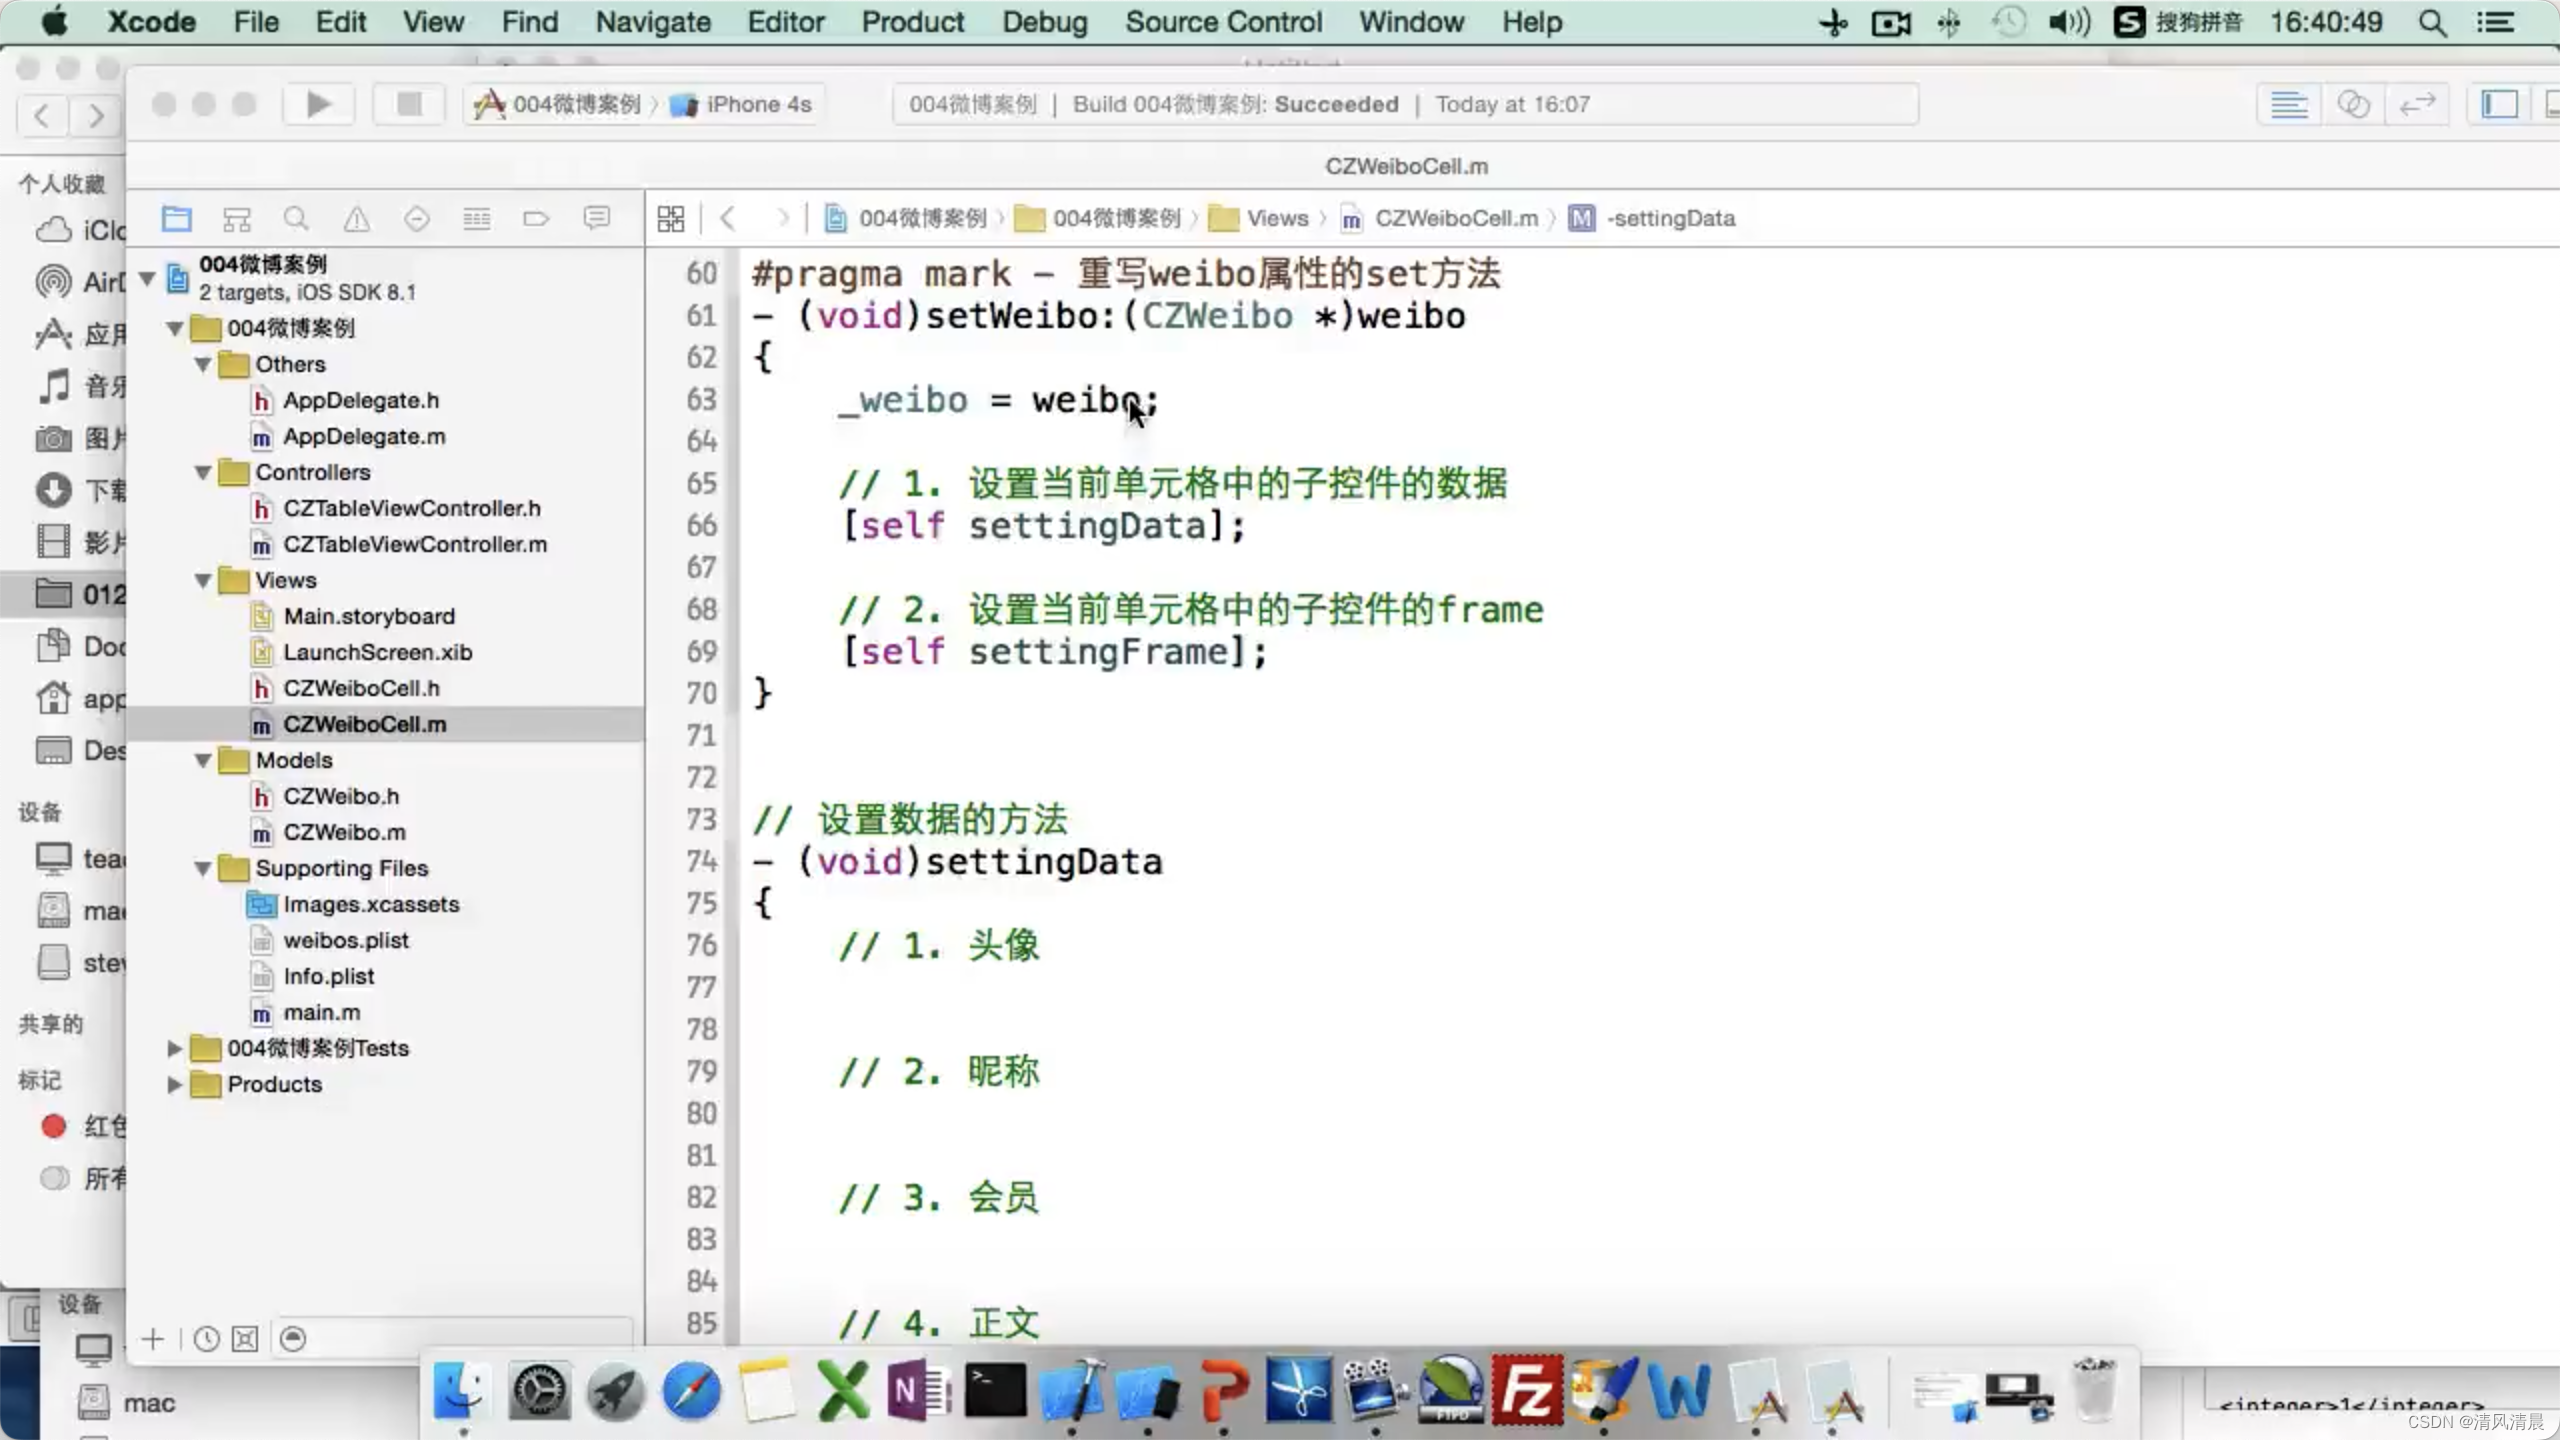Screen dimensions: 2560x1440
Task: Open Images.xcassets in the navigator
Action: pyautogui.click(x=371, y=904)
